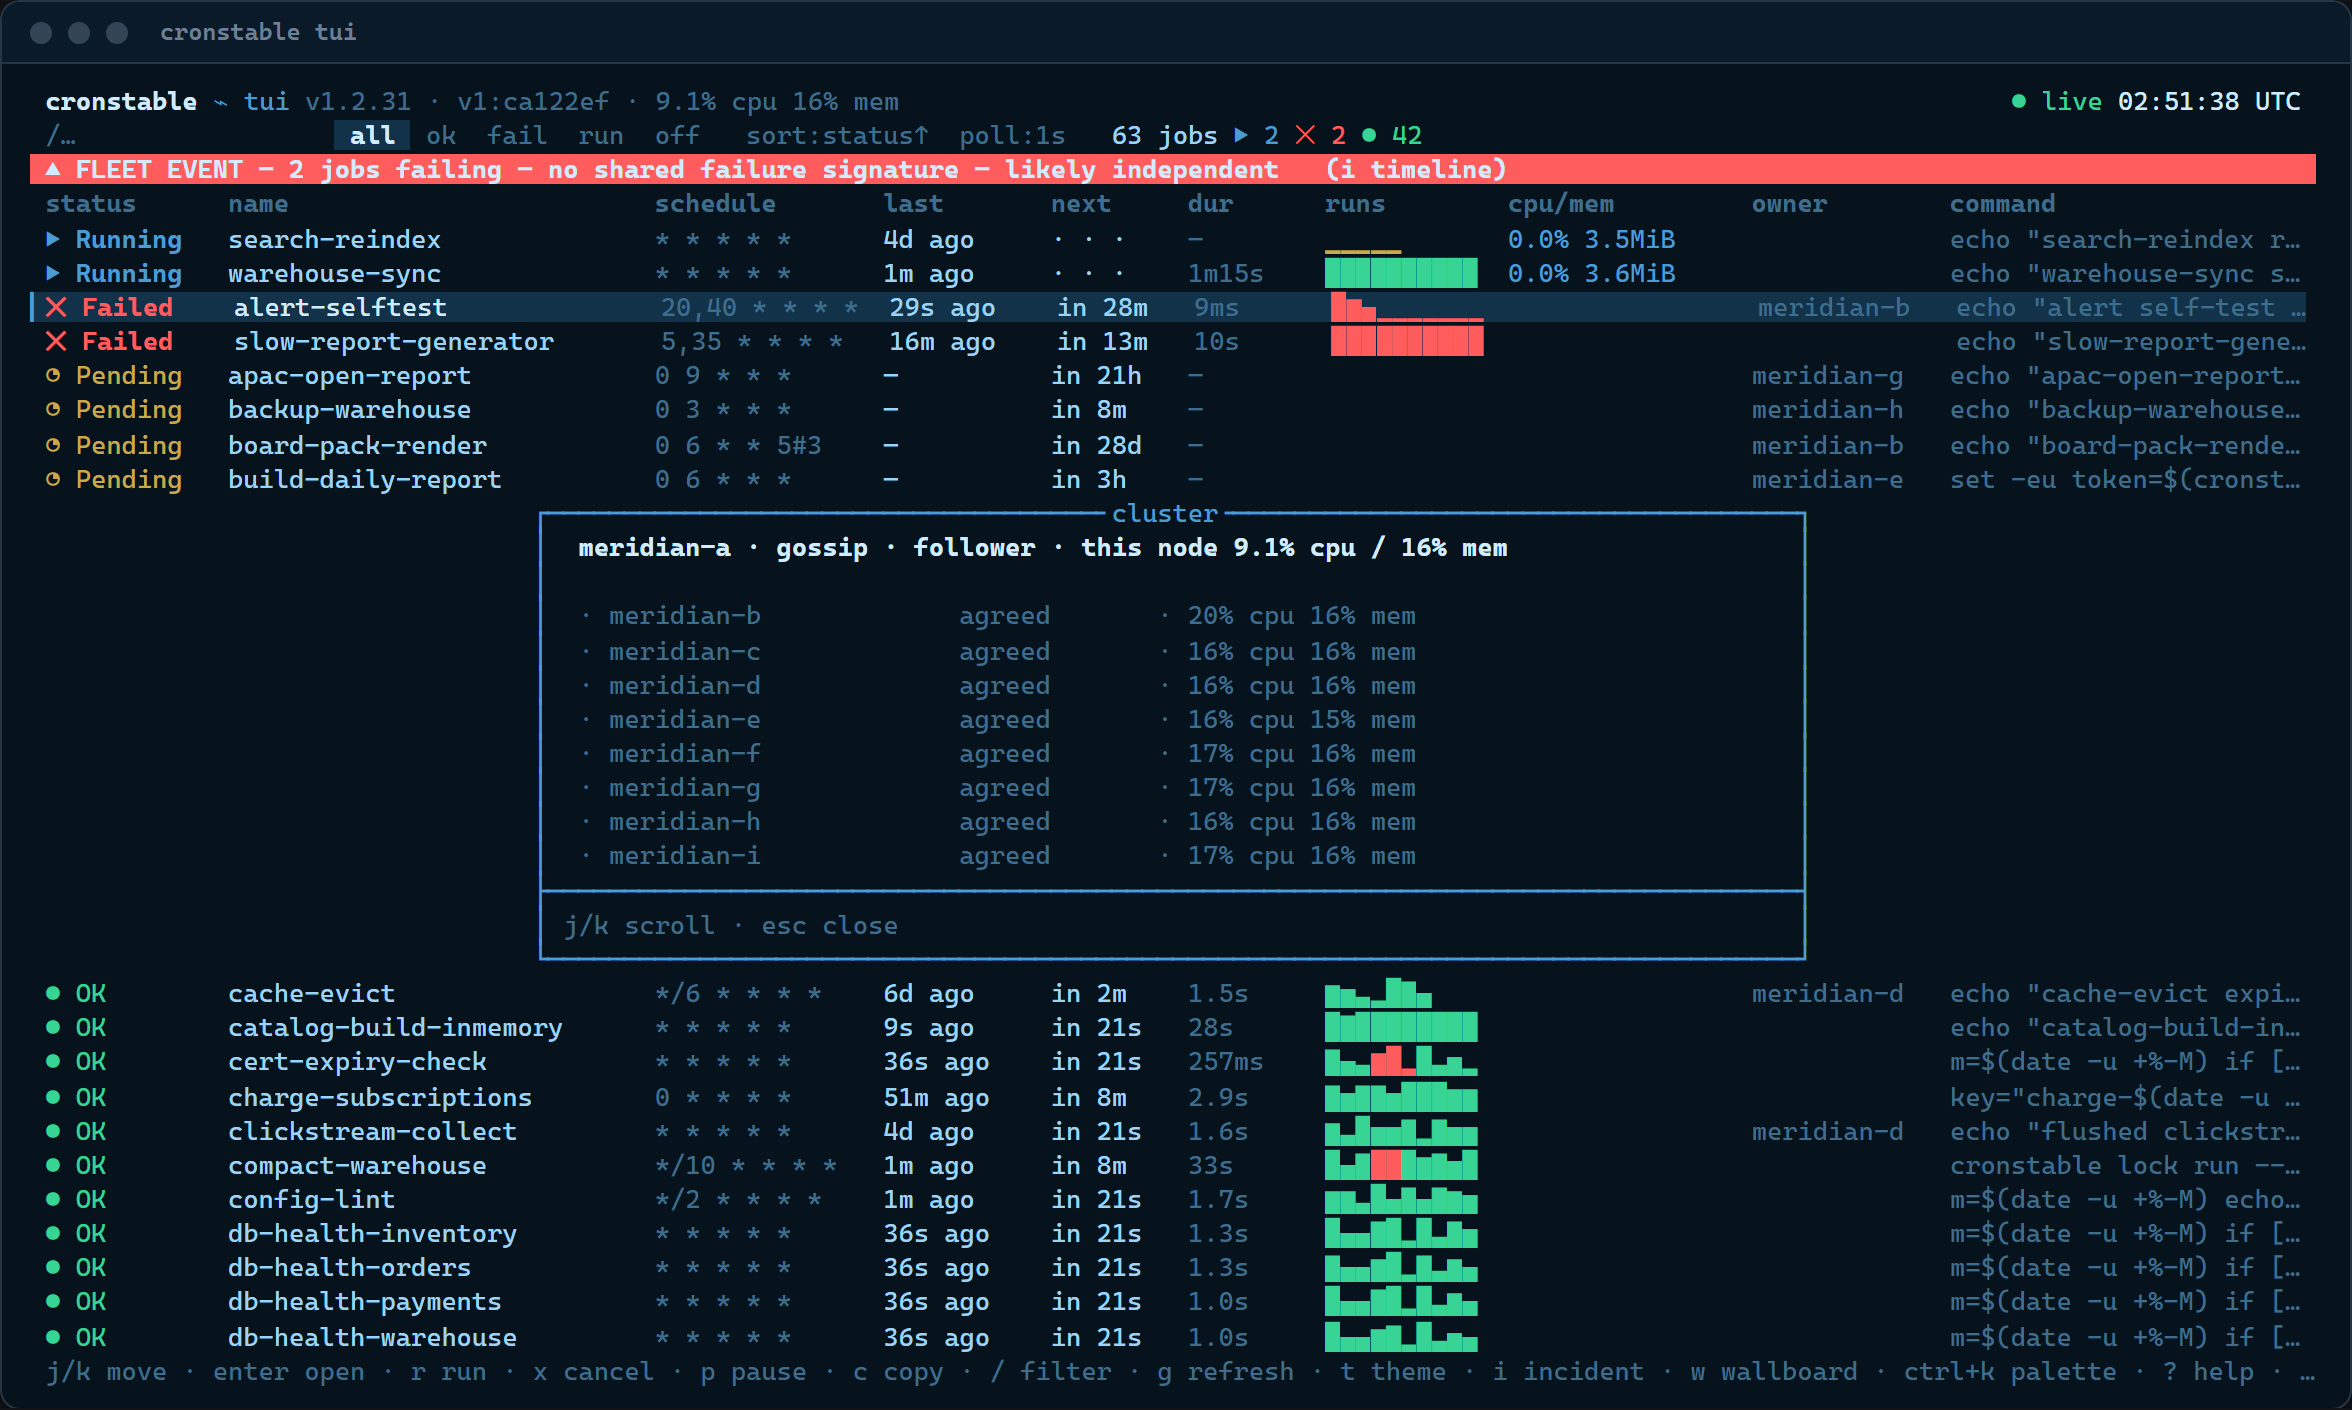This screenshot has width=2352, height=1410.
Task: Click 'w wallboard' in the bottom key hints
Action: (1774, 1371)
